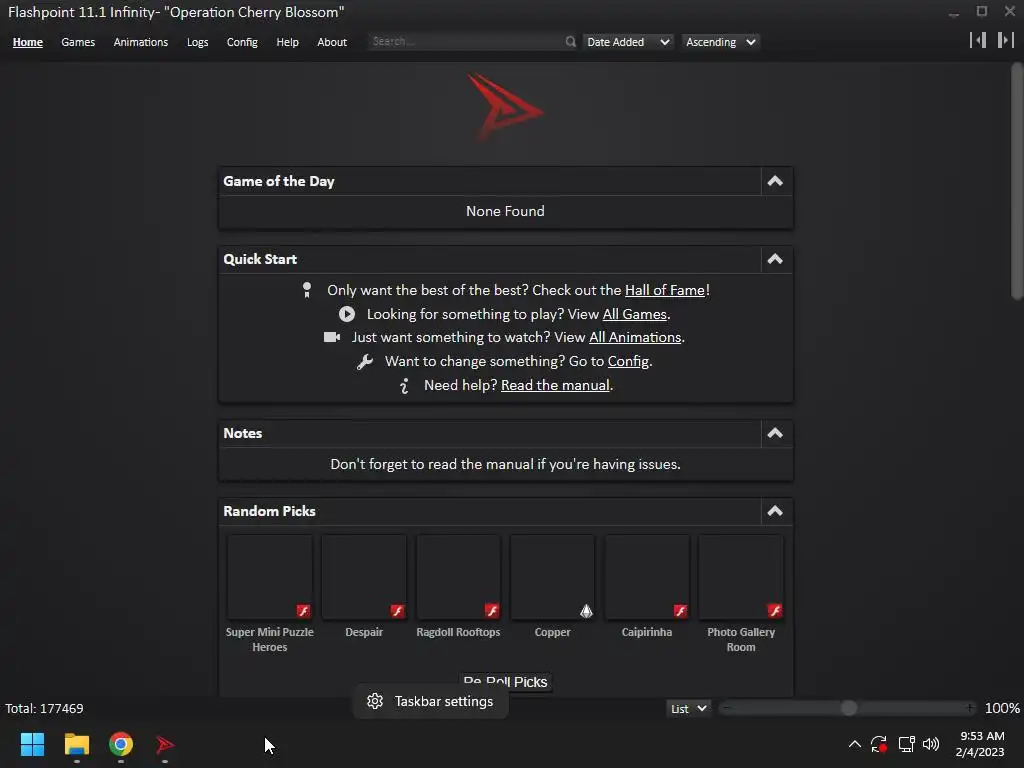This screenshot has height=768, width=1024.
Task: Collapse the Game of the Day section
Action: (775, 181)
